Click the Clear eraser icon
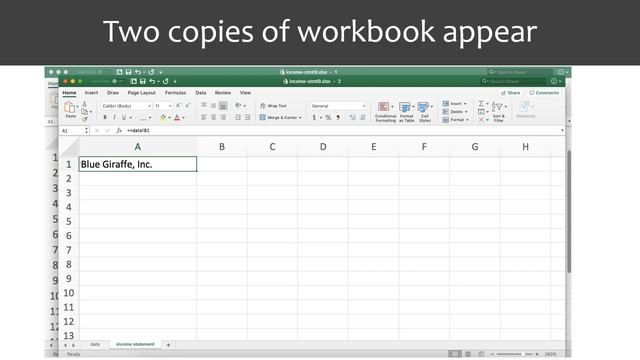This screenshot has height=360, width=640. tap(481, 120)
